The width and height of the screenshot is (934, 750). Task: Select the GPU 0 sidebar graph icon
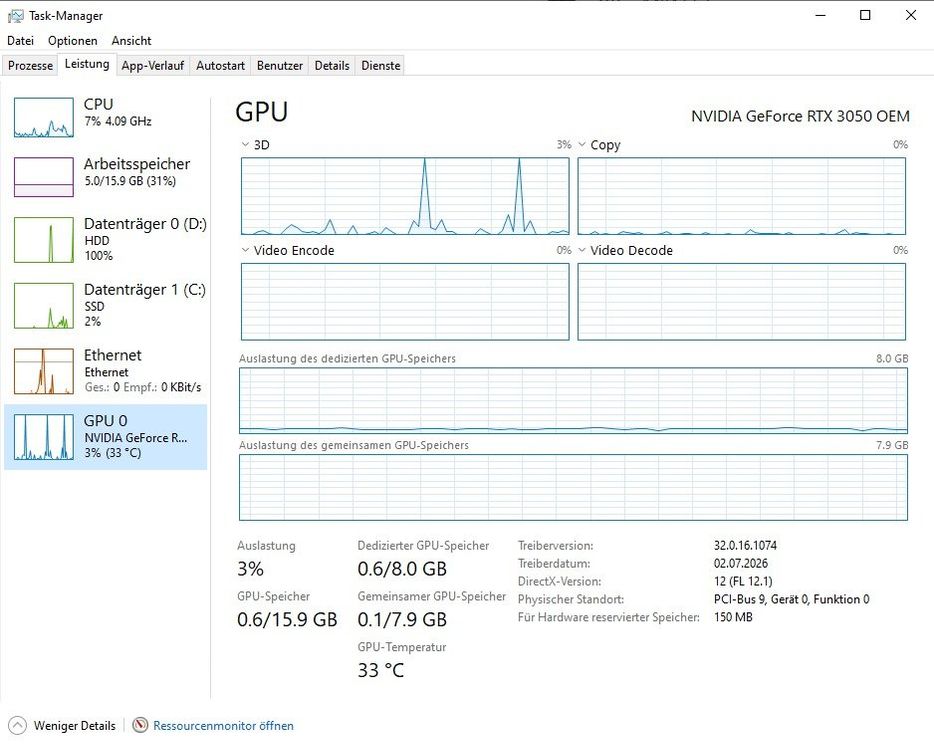click(44, 437)
